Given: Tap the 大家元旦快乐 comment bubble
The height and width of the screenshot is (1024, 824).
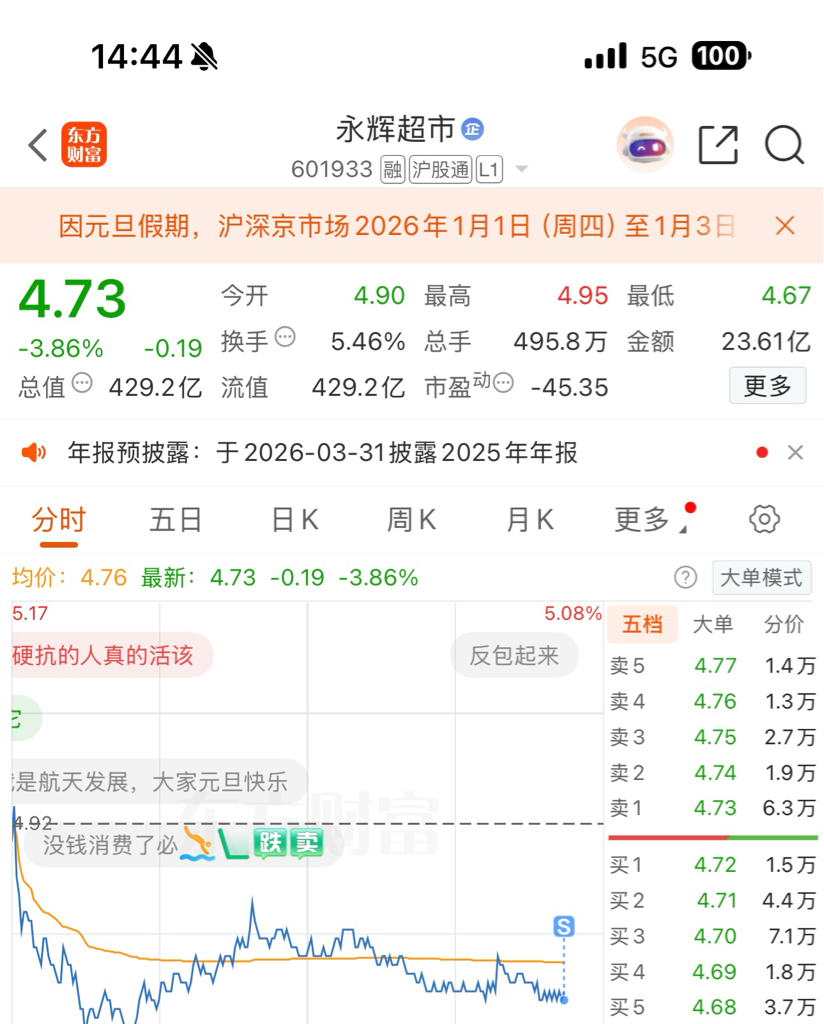Looking at the screenshot, I should [160, 782].
